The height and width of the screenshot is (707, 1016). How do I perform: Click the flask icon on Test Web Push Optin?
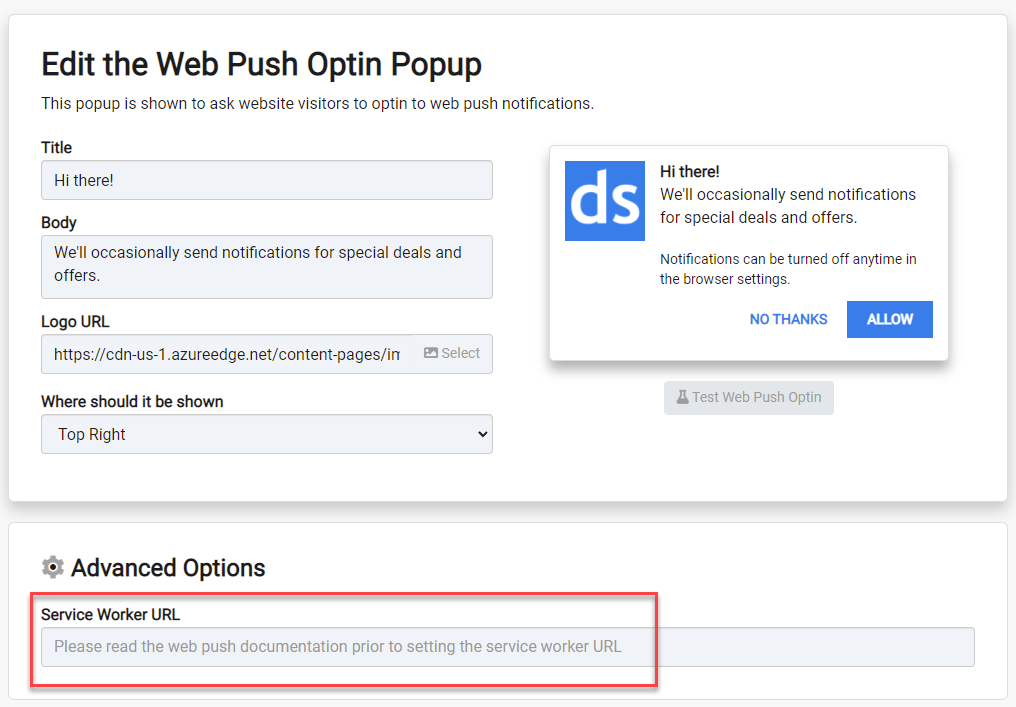(682, 397)
